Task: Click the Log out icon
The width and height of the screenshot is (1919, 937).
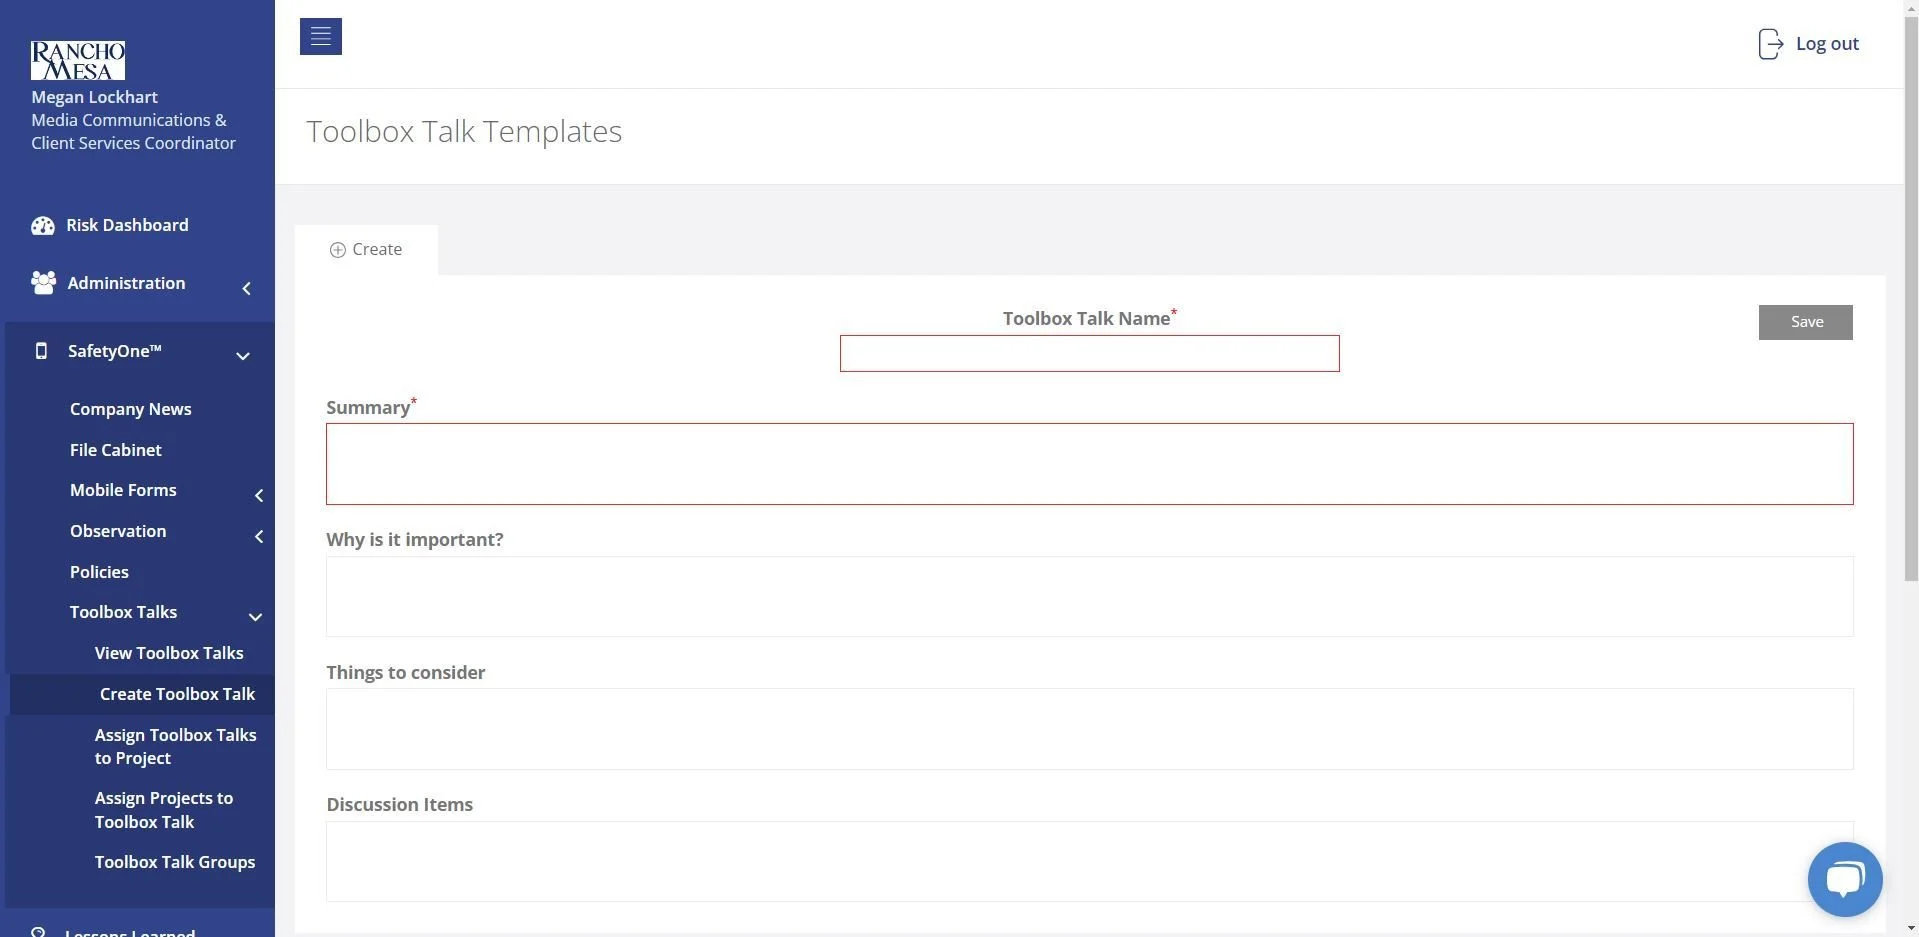Action: 1770,43
